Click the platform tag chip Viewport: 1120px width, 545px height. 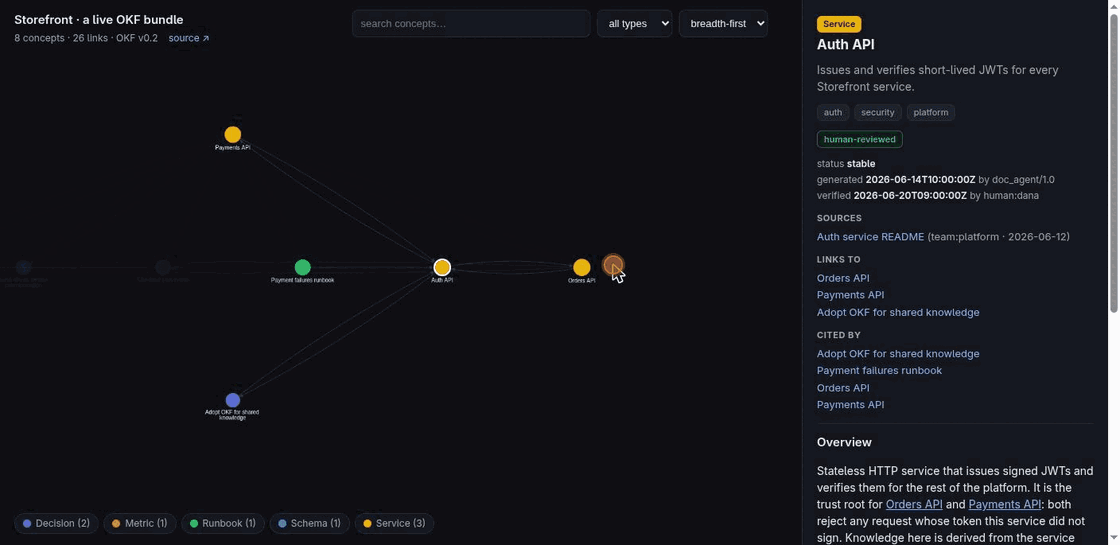[x=931, y=112]
